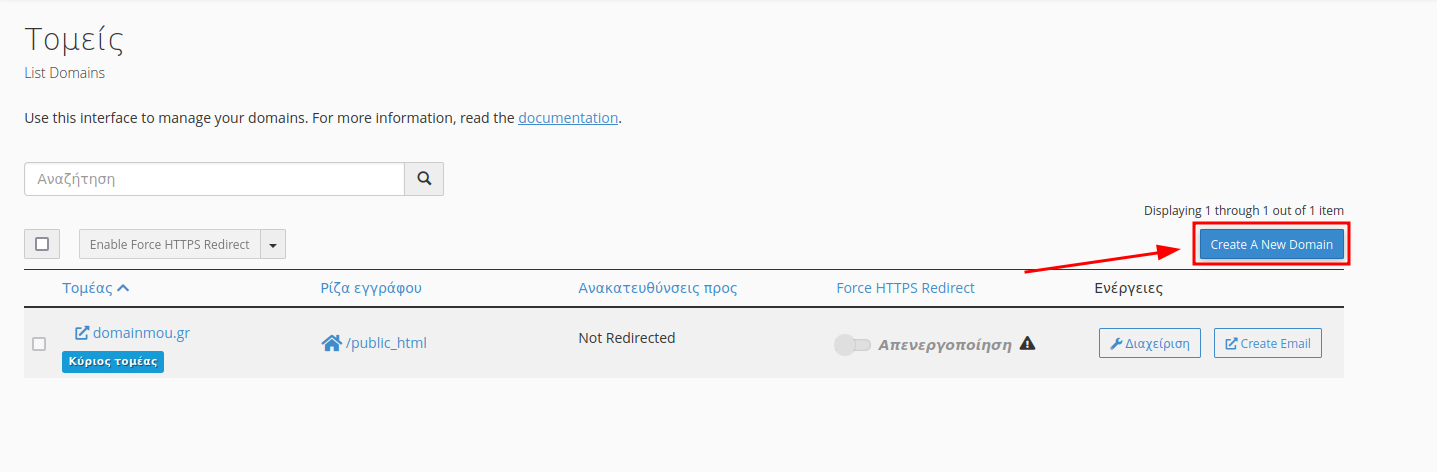Image resolution: width=1437 pixels, height=472 pixels.
Task: Open the documentation link
Action: tap(568, 118)
